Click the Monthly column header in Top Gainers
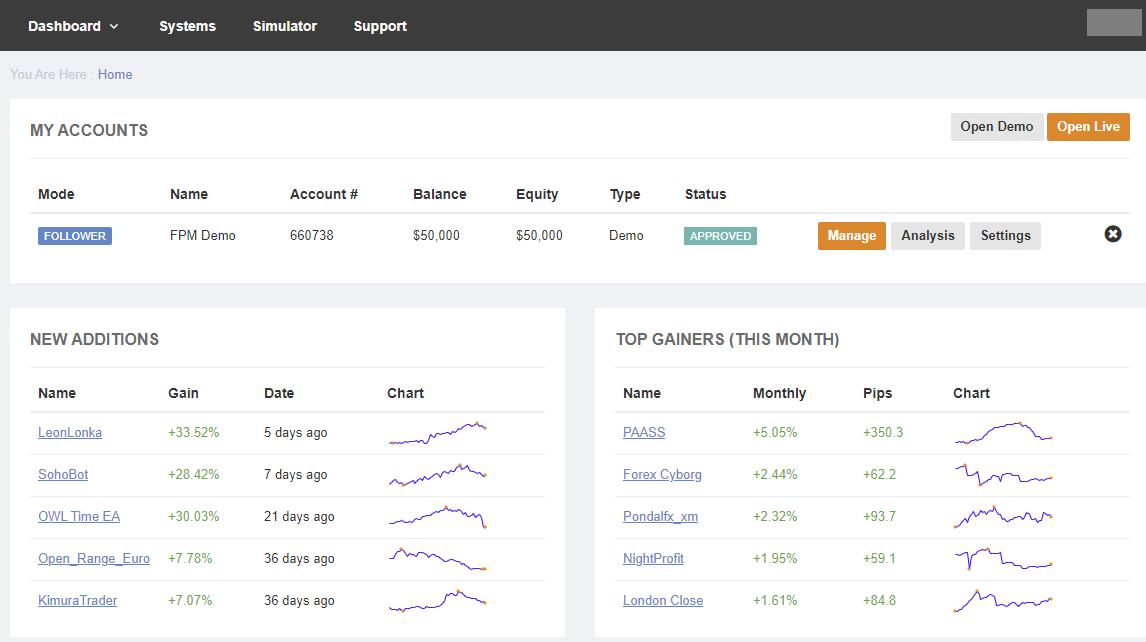This screenshot has height=642, width=1146. point(779,393)
